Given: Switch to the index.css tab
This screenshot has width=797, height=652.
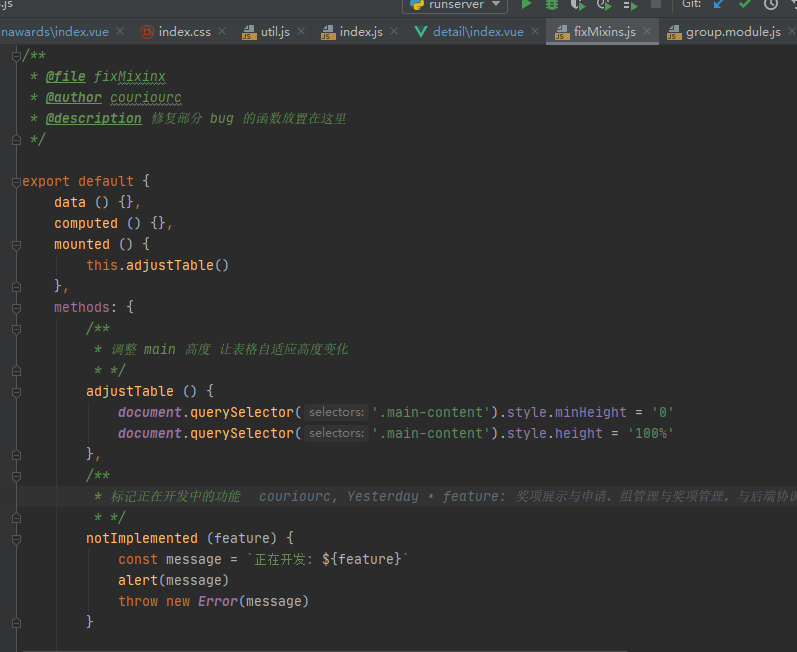Looking at the screenshot, I should (x=184, y=32).
